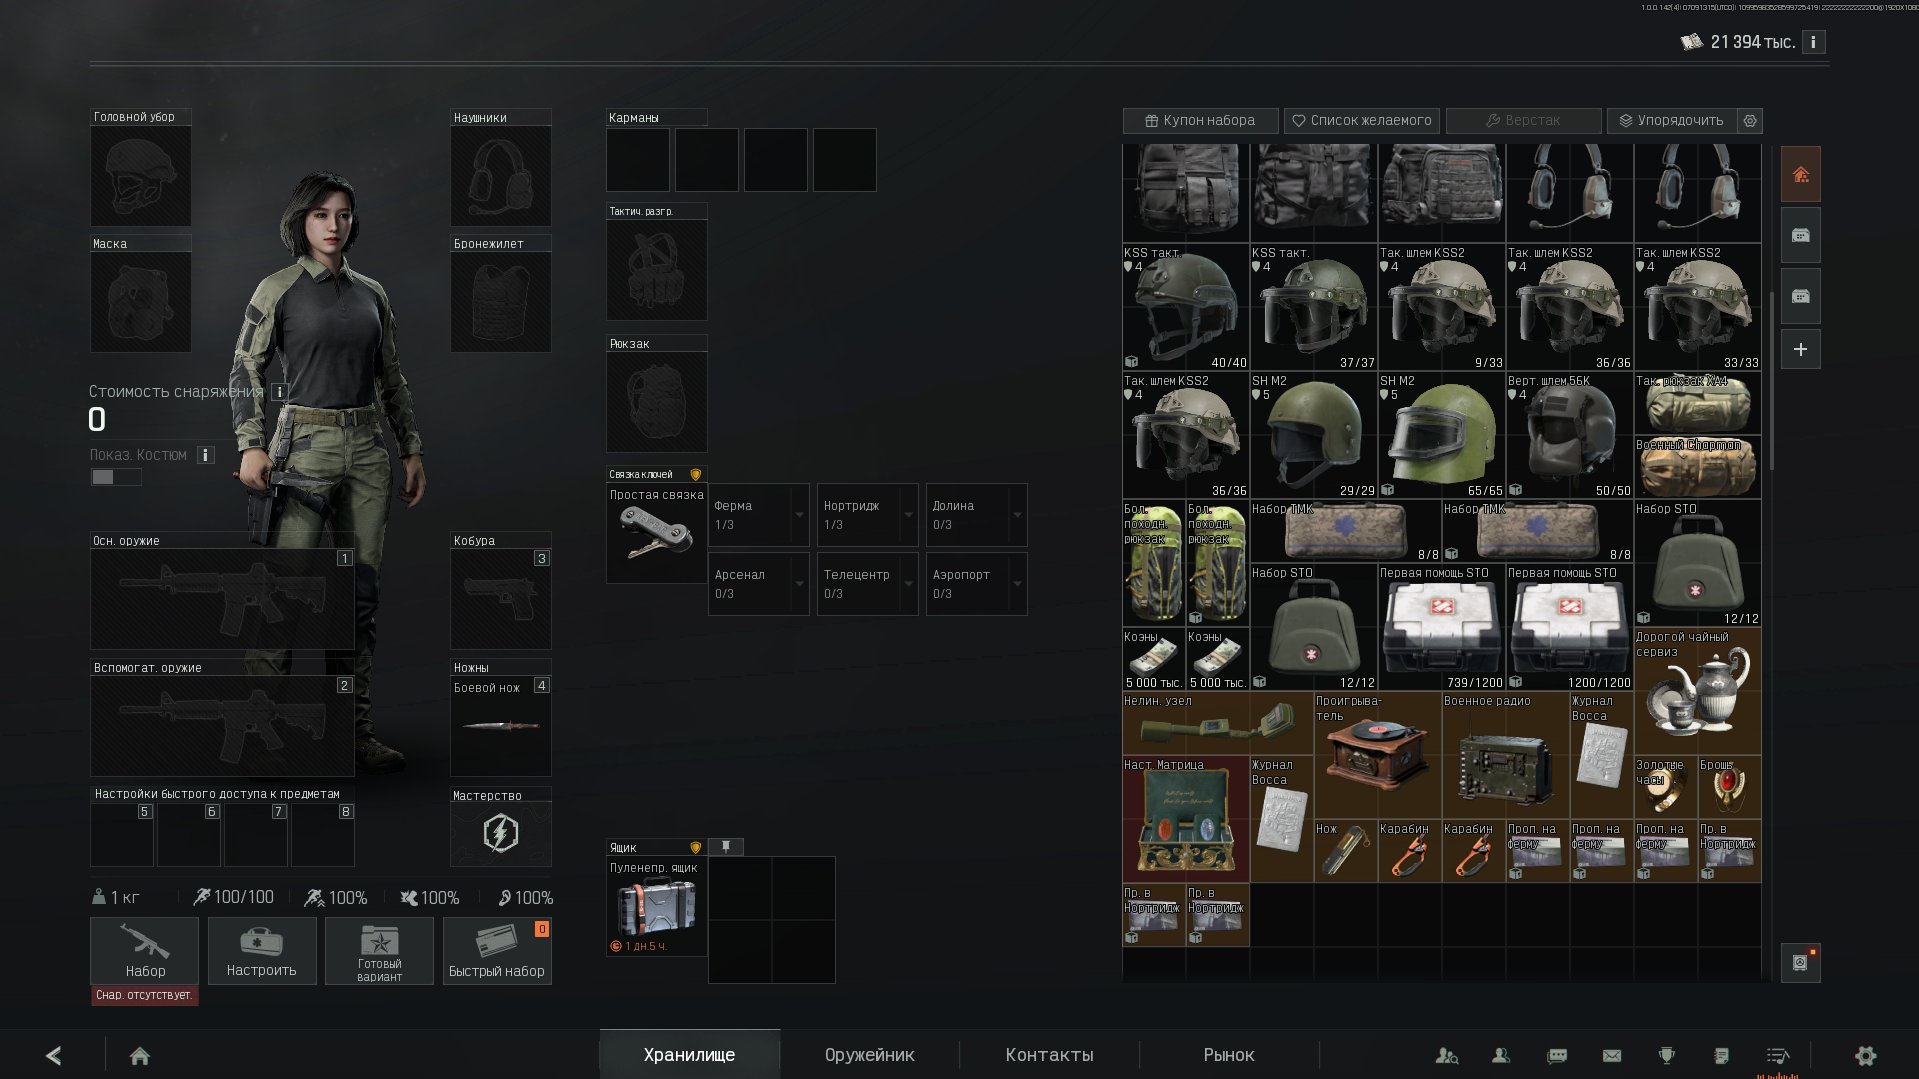Switch to the Хранилище tab
Image resolution: width=1919 pixels, height=1079 pixels.
click(689, 1055)
